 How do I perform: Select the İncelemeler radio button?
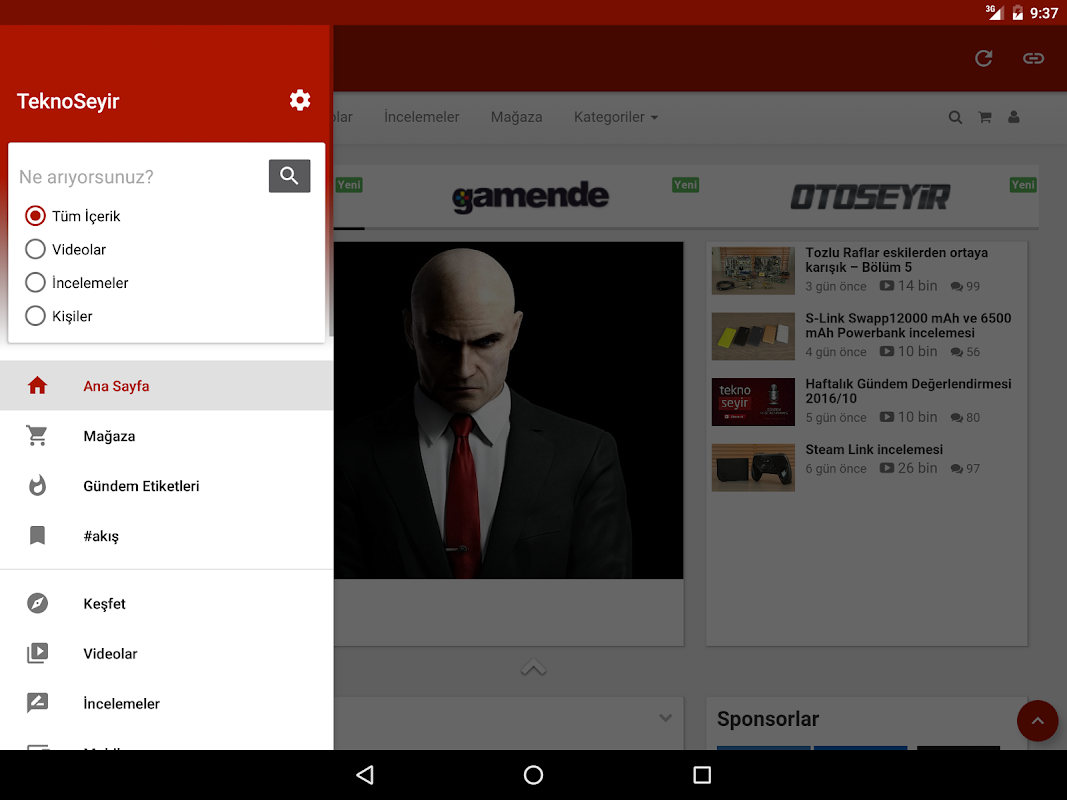[35, 282]
